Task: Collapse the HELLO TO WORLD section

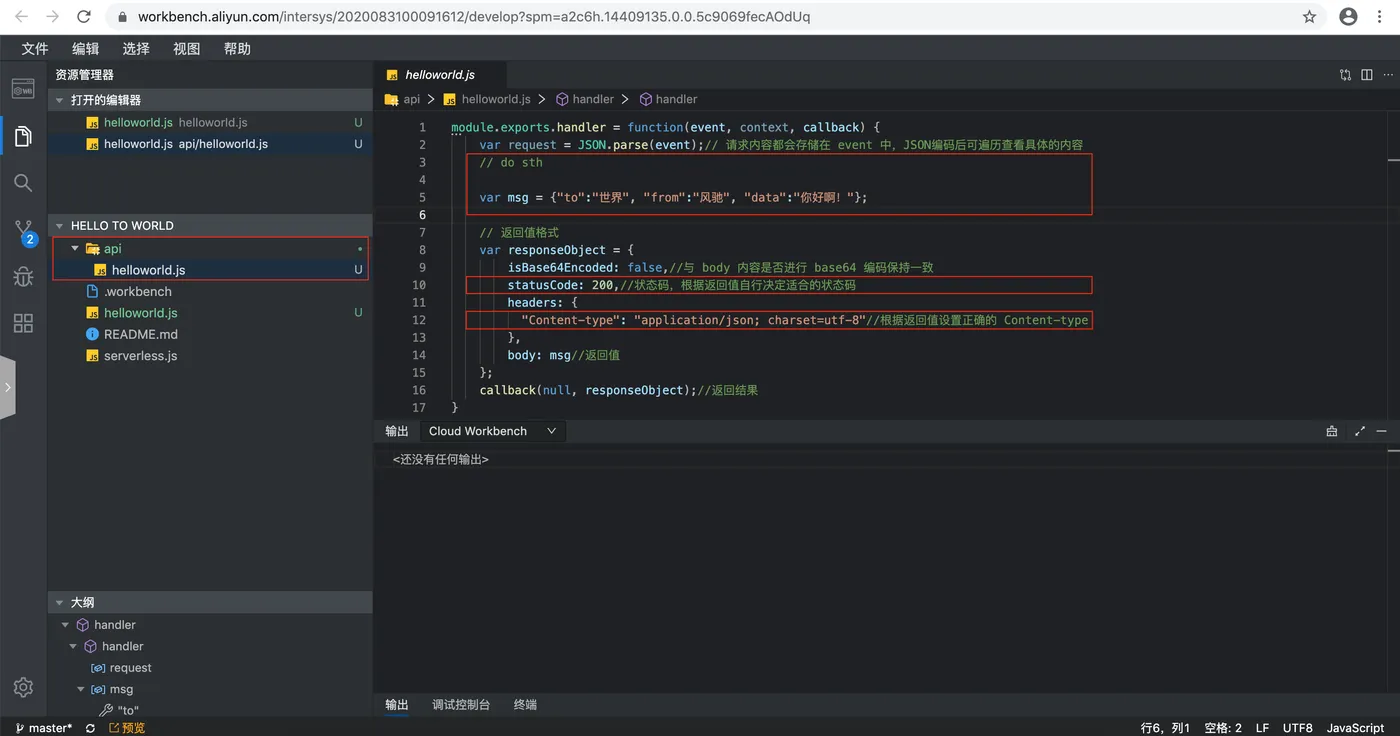Action: click(60, 225)
